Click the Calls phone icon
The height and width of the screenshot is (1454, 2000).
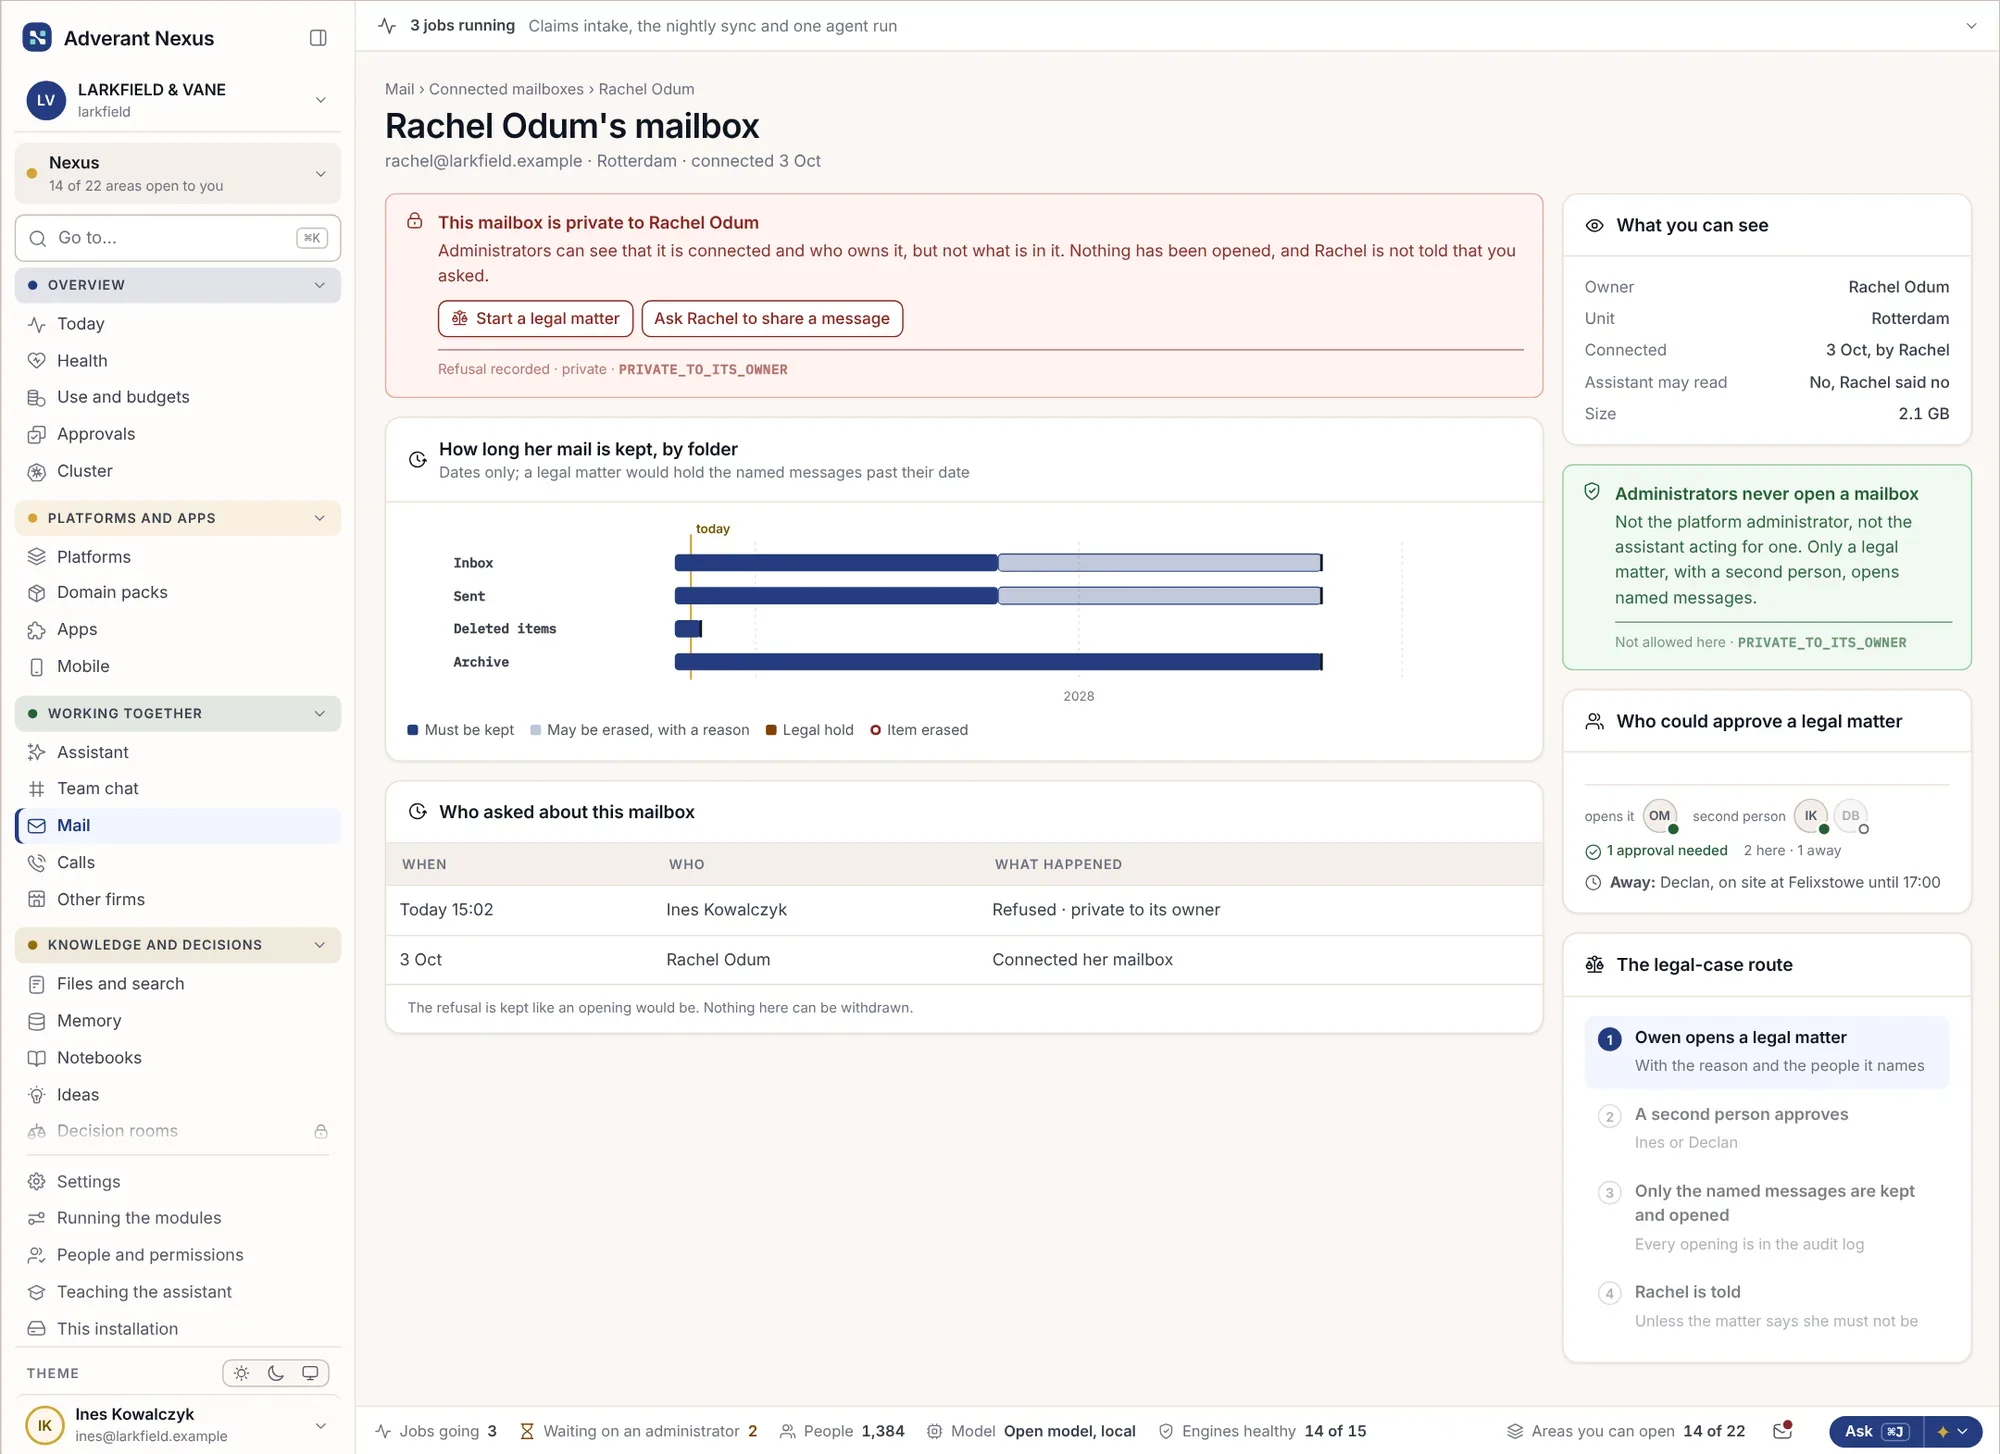[x=37, y=863]
